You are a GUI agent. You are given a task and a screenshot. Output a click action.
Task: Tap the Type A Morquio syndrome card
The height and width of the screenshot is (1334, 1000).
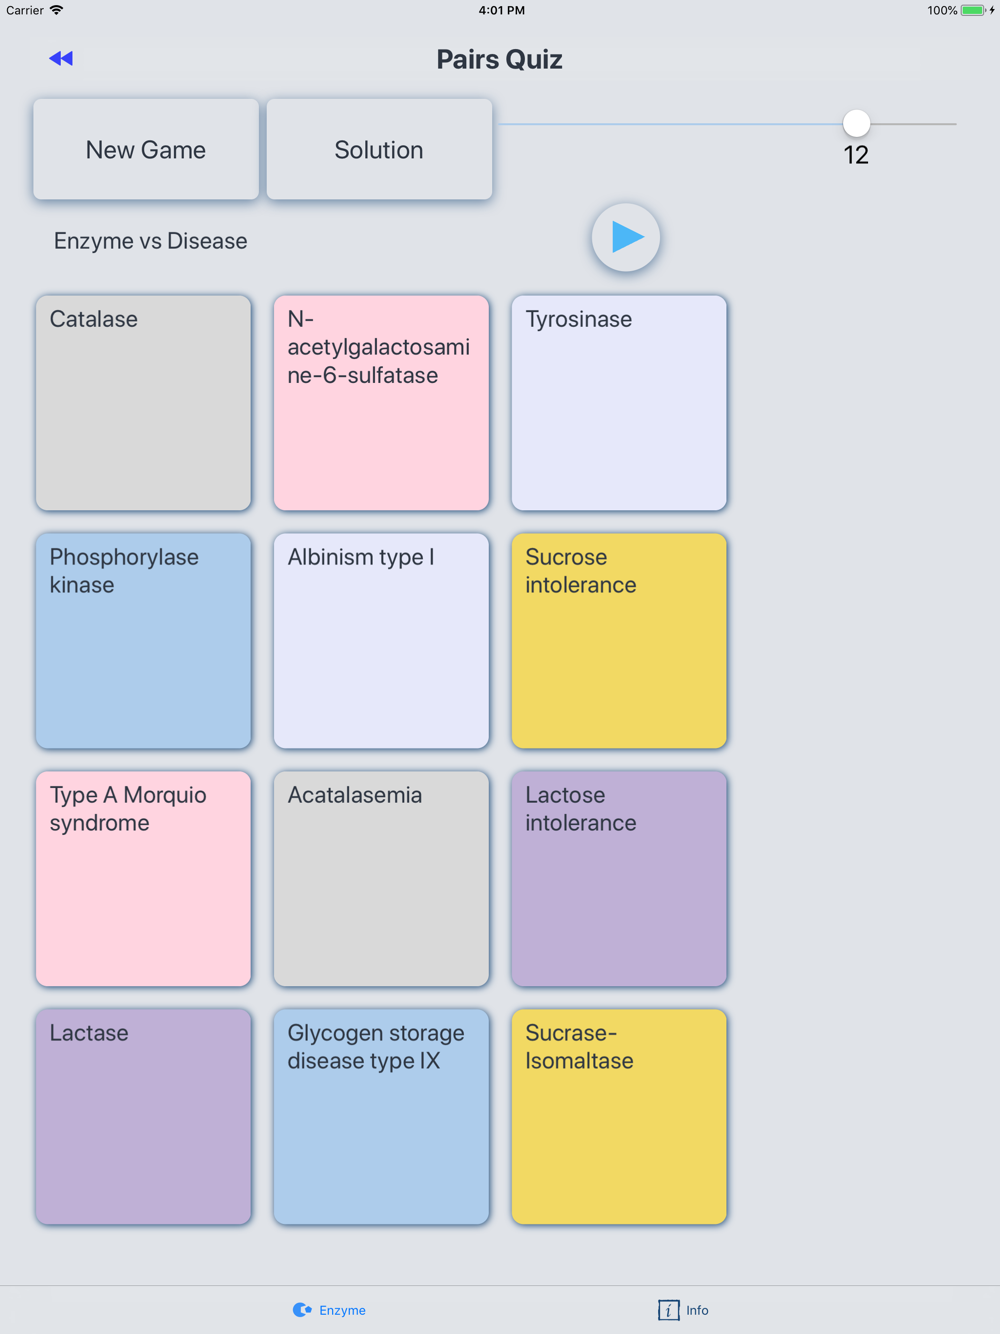pos(144,879)
